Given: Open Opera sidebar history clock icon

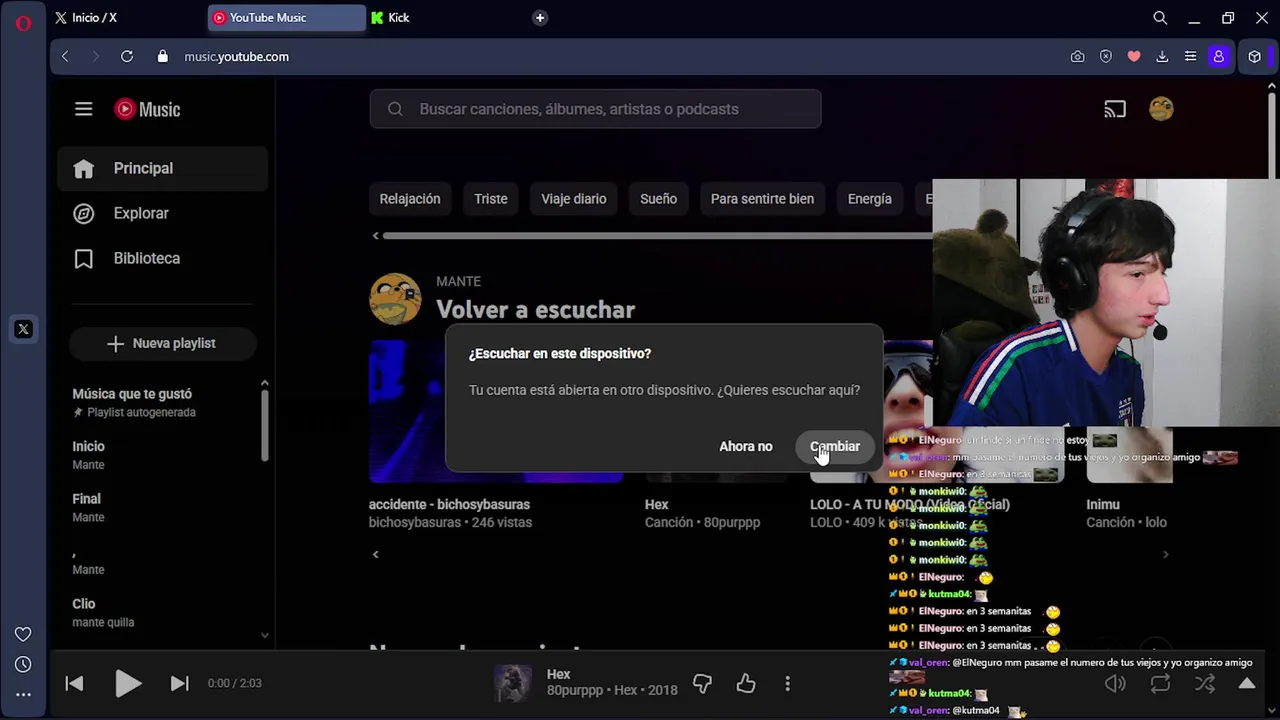Looking at the screenshot, I should [23, 664].
